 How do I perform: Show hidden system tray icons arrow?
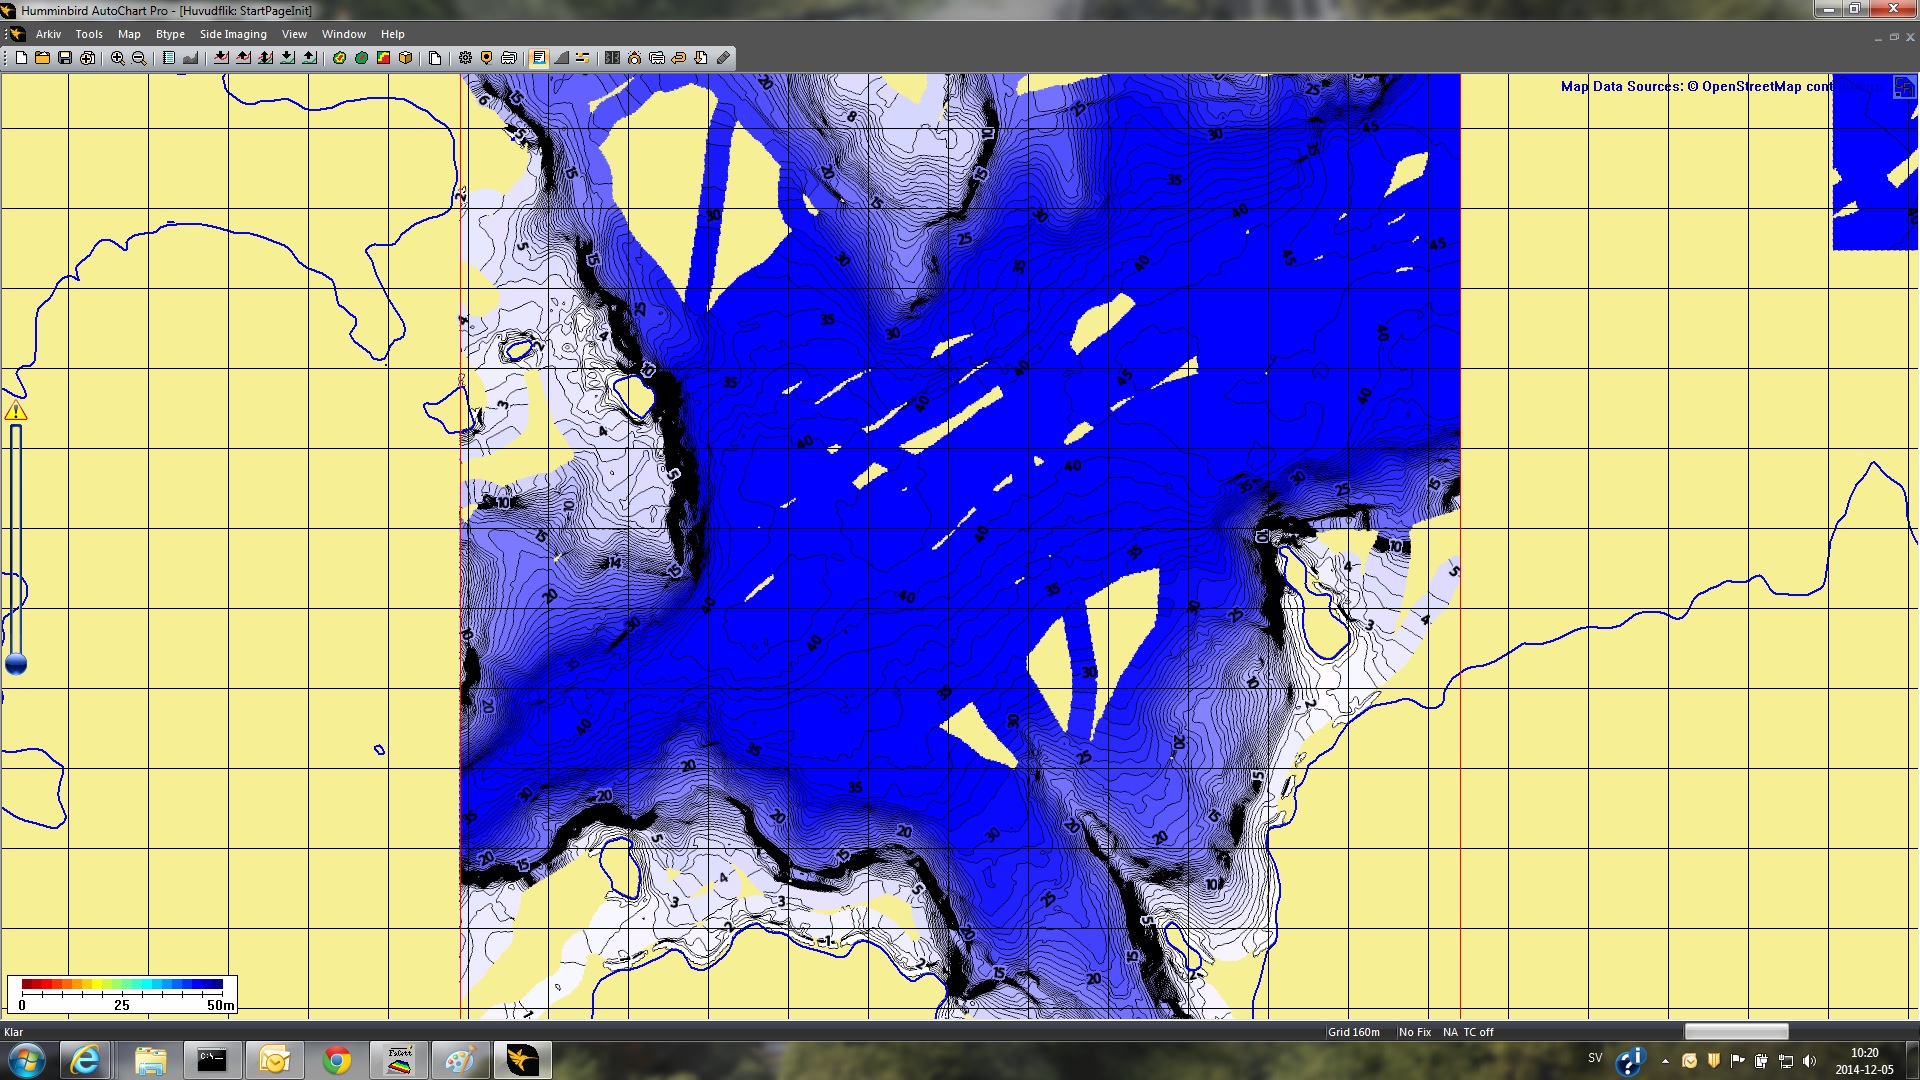pos(1665,1061)
